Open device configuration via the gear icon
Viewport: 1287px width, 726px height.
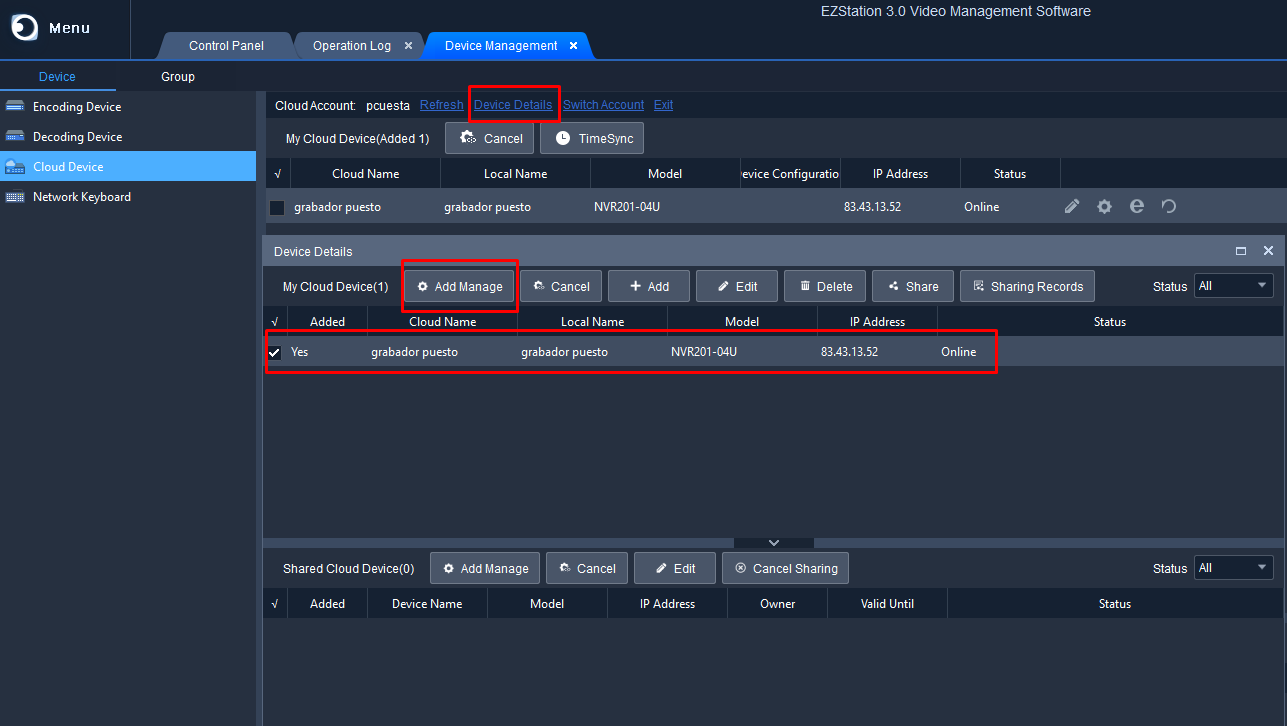[1104, 206]
